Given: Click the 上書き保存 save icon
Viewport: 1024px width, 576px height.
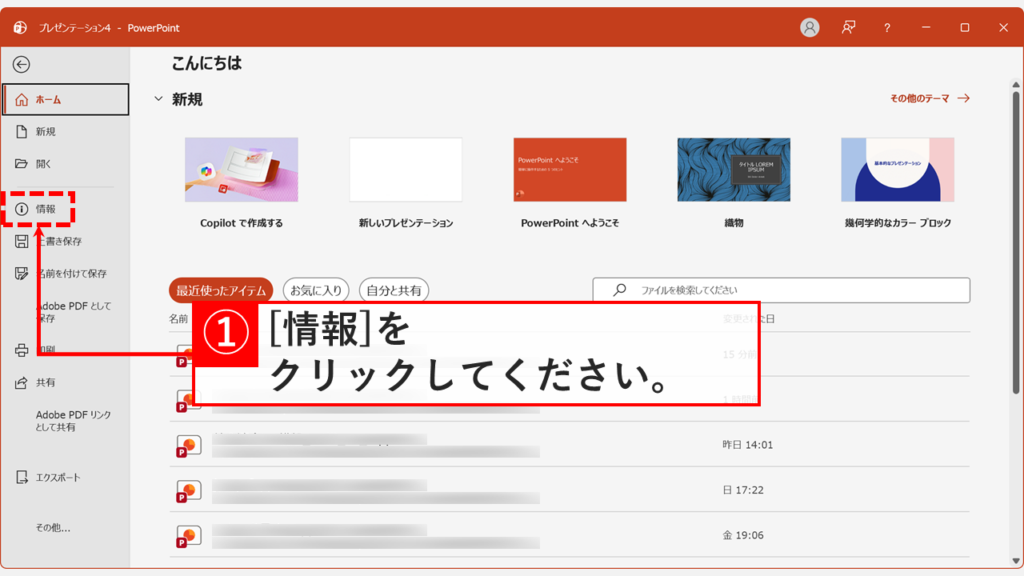Looking at the screenshot, I should (22, 241).
